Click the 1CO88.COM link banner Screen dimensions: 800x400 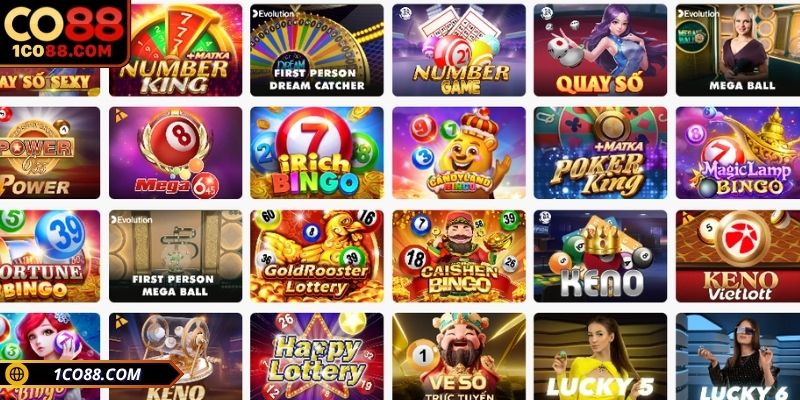tap(91, 374)
